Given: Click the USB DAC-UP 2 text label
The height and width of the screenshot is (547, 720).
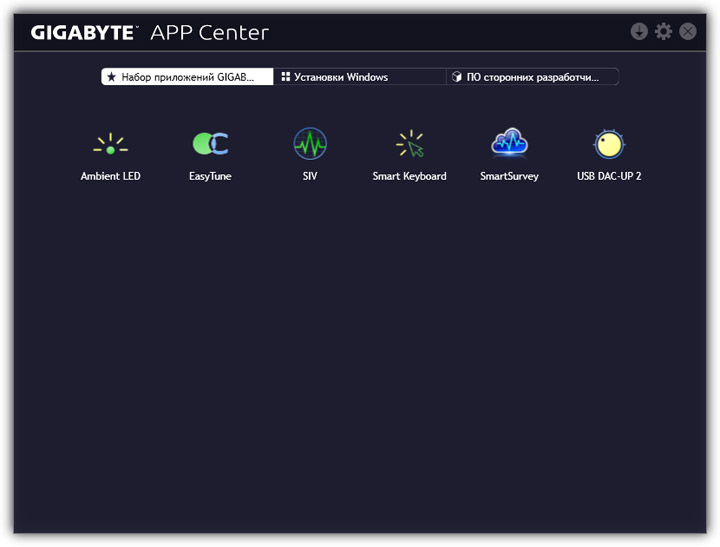Looking at the screenshot, I should 609,177.
